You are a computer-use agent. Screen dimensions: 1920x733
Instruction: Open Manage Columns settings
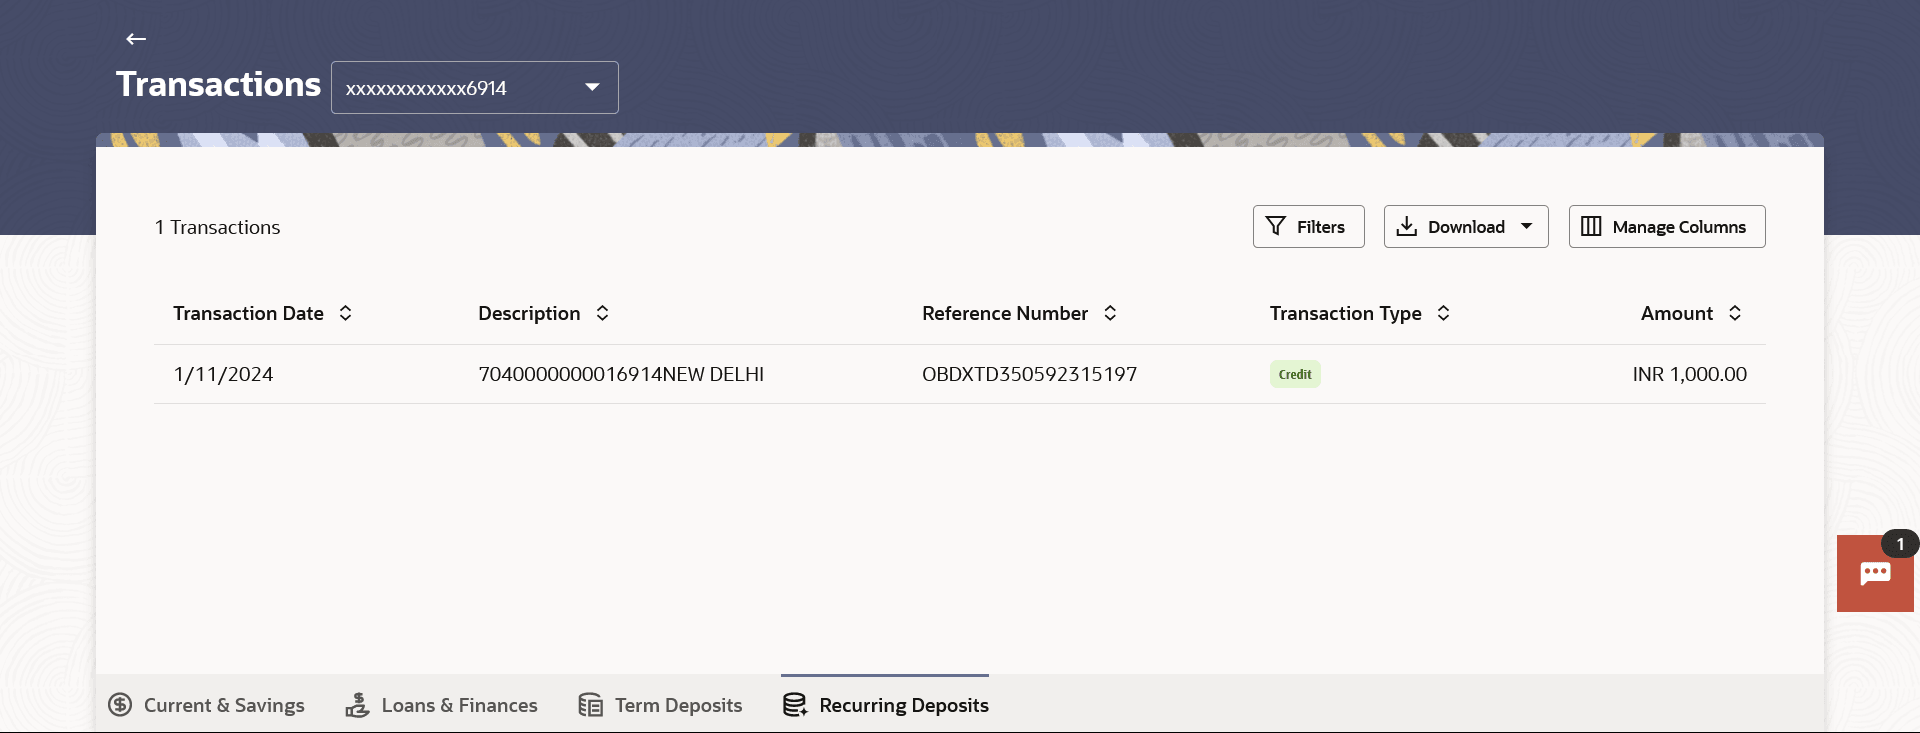coord(1667,227)
